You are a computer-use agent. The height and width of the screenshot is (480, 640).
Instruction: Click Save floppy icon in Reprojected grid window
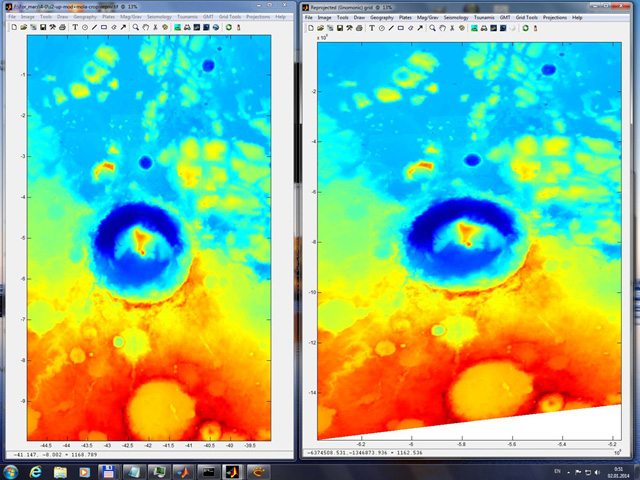(340, 28)
